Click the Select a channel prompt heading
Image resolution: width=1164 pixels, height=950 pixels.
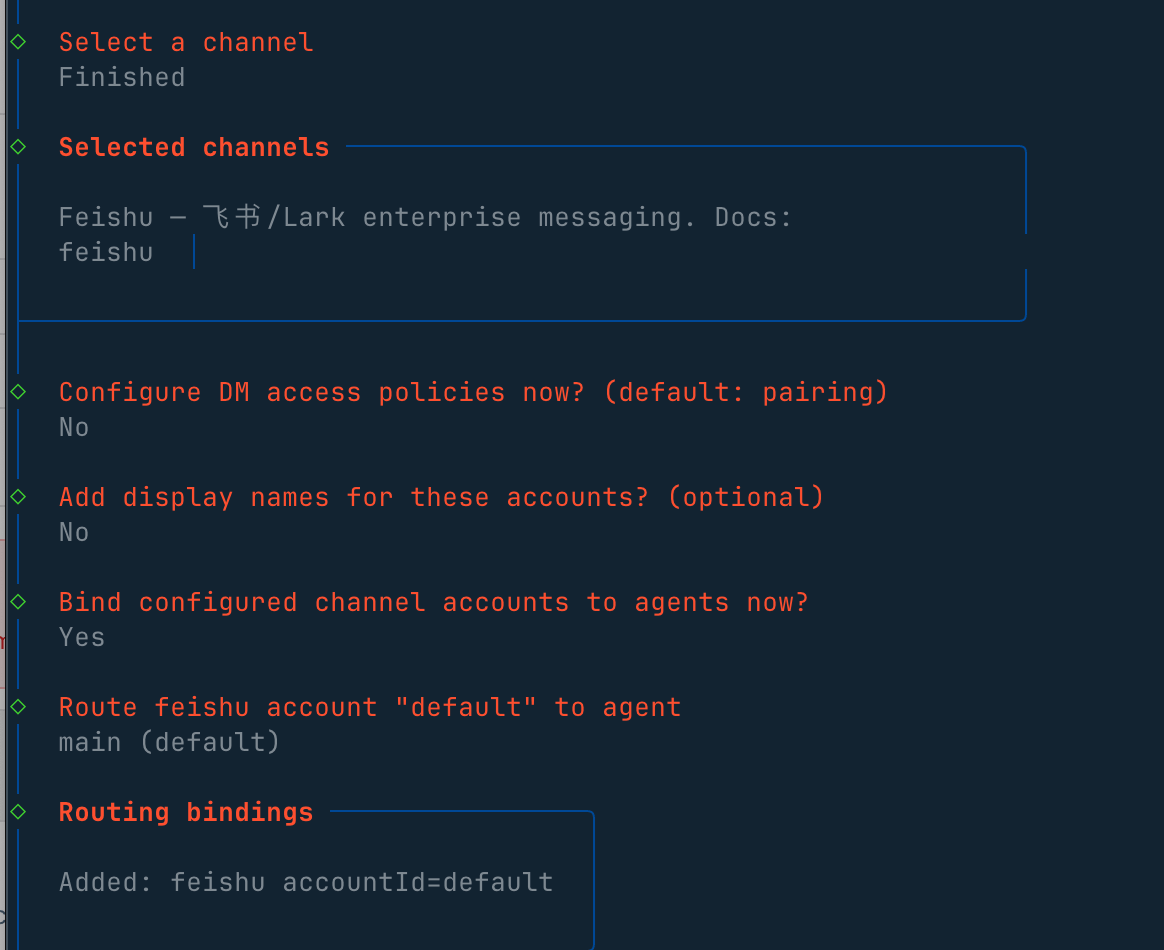click(186, 42)
